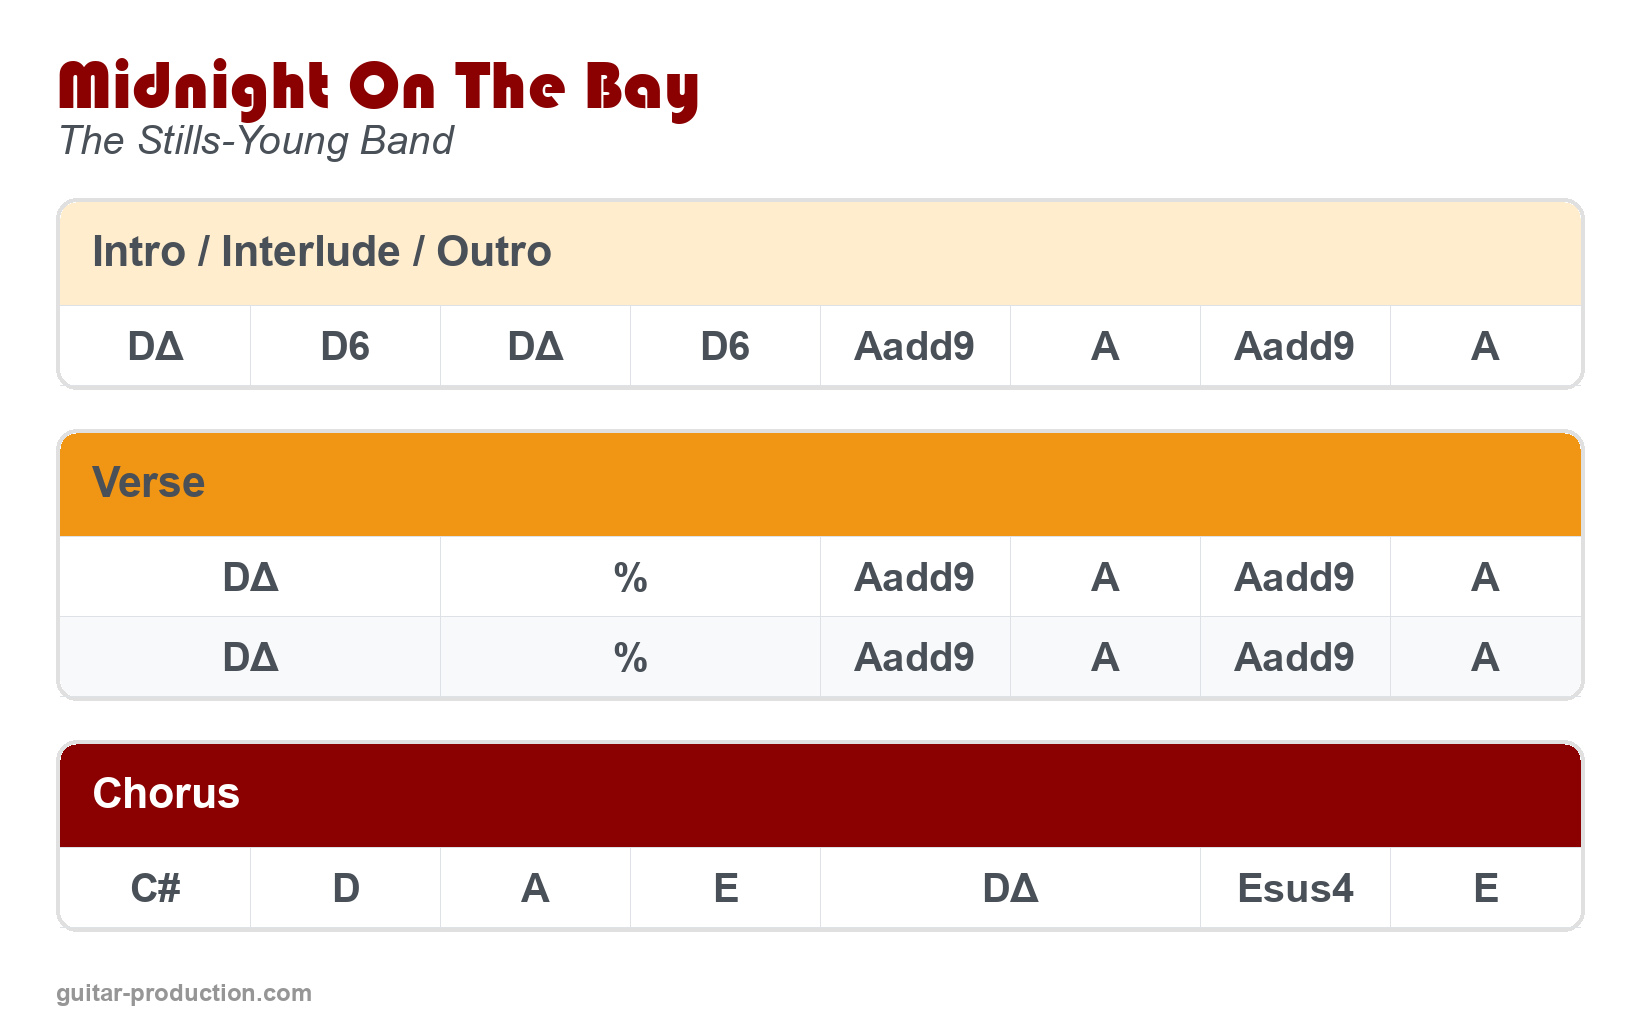The width and height of the screenshot is (1640, 1030).
Task: Select the Verse section header
Action: pos(149,483)
